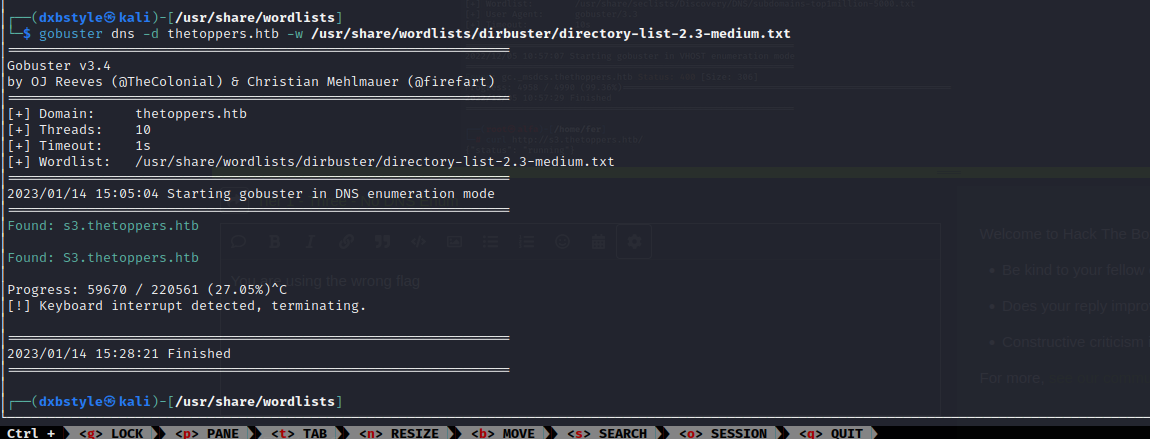The height and width of the screenshot is (439, 1150).
Task: Choose RESIZE mode in the status bar
Action: [398, 433]
